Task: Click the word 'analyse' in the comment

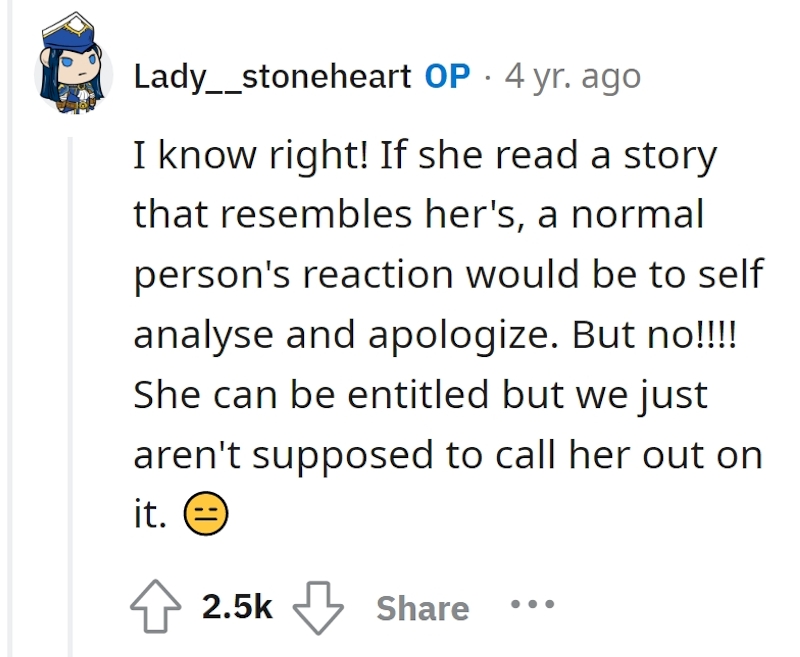Action: [204, 337]
